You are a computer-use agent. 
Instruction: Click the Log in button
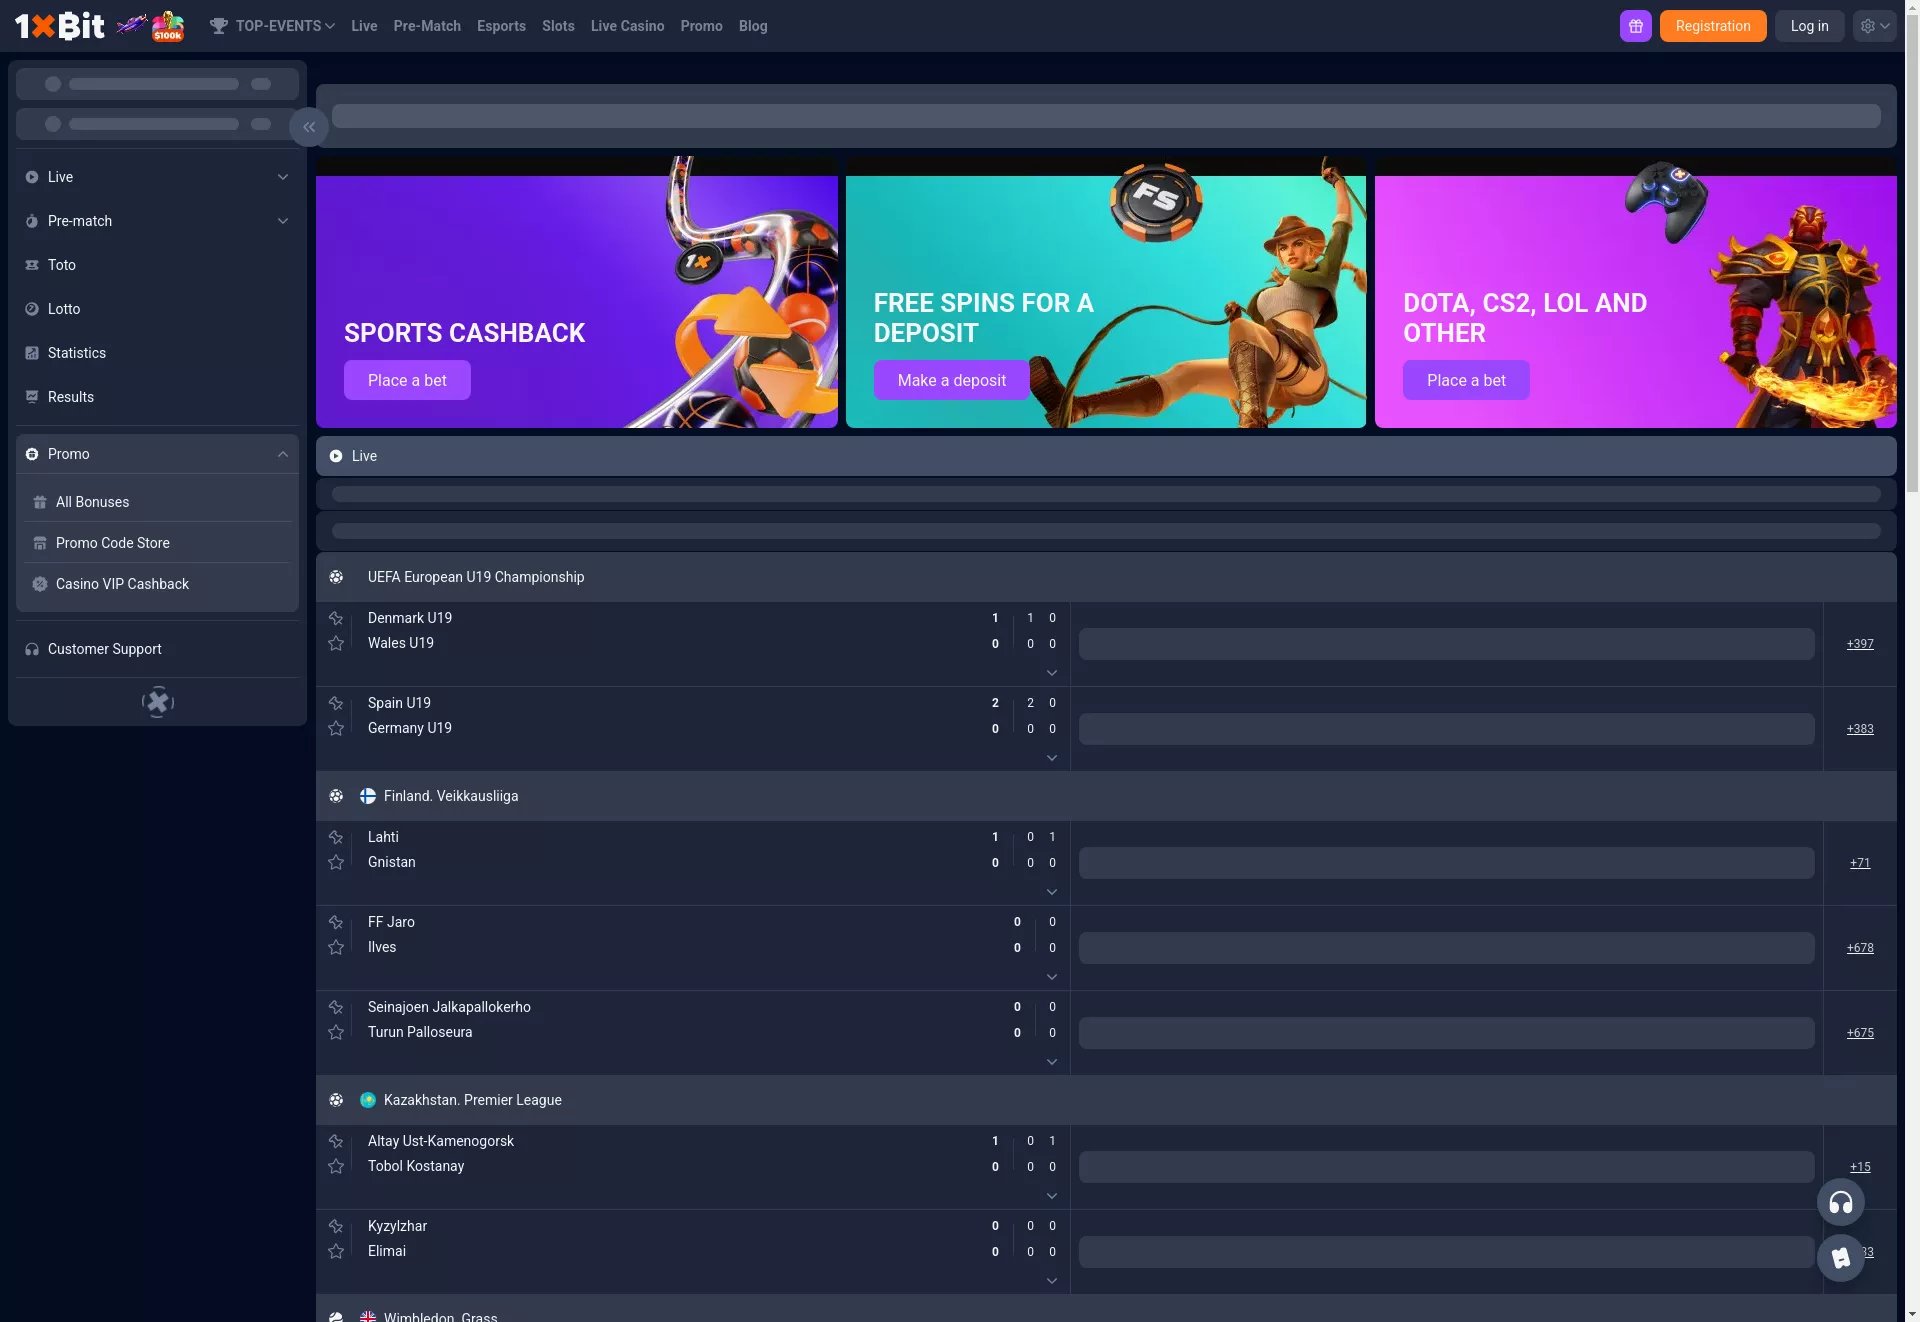[x=1809, y=26]
